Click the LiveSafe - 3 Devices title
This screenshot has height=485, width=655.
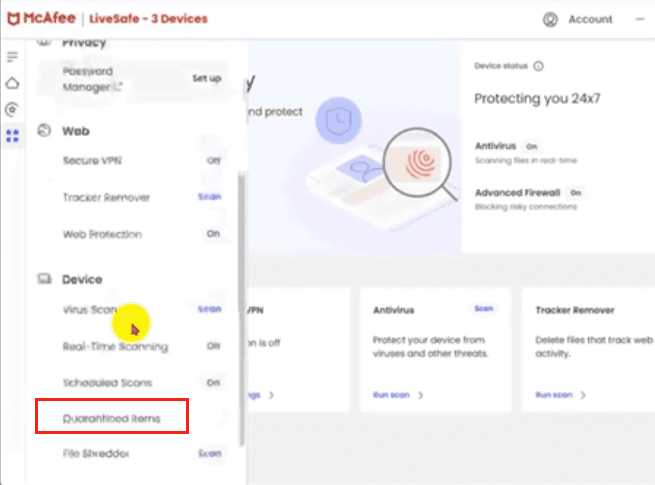point(148,19)
